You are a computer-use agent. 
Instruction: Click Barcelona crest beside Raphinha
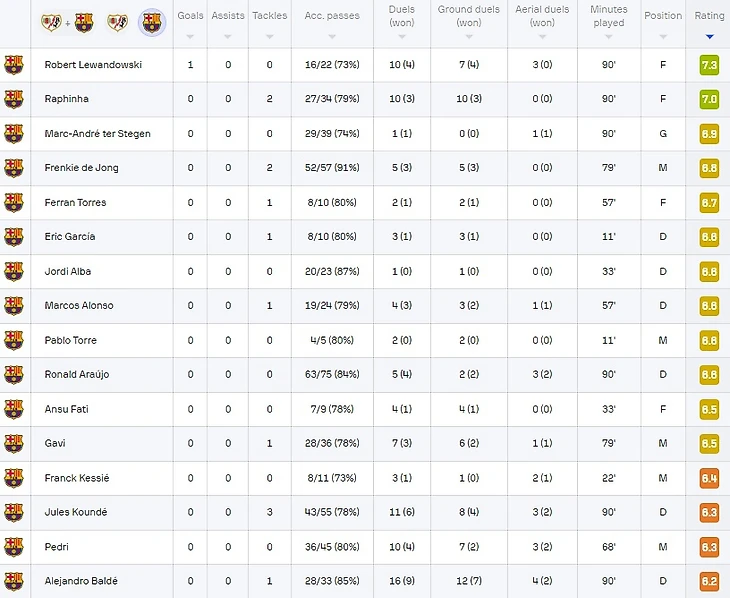point(14,99)
